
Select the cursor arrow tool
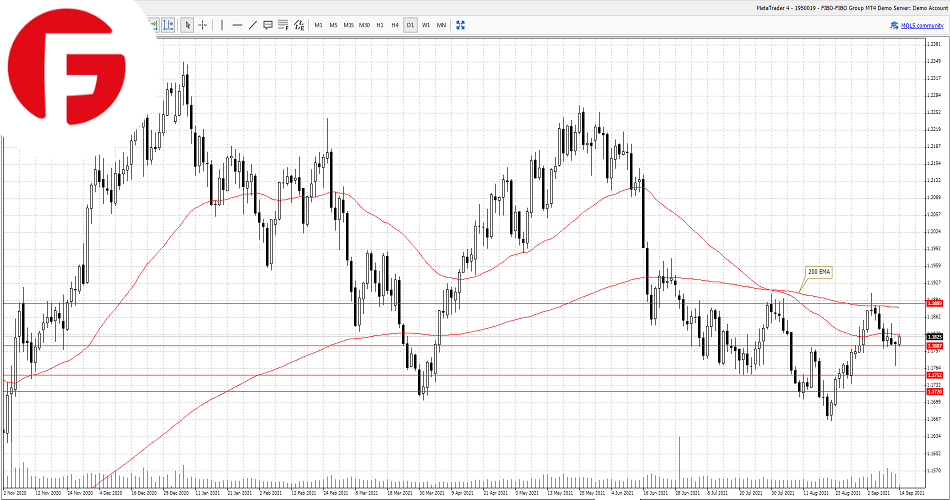pyautogui.click(x=187, y=25)
